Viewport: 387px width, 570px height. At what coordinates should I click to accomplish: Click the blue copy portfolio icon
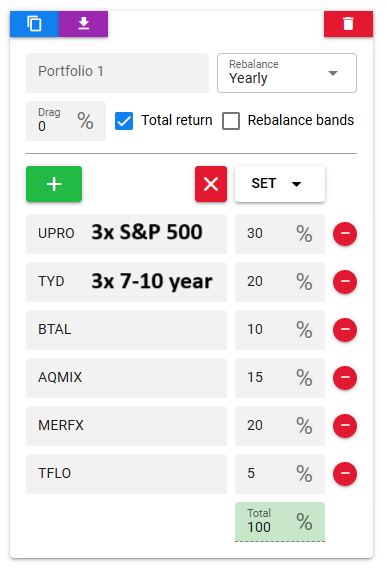(x=34, y=24)
